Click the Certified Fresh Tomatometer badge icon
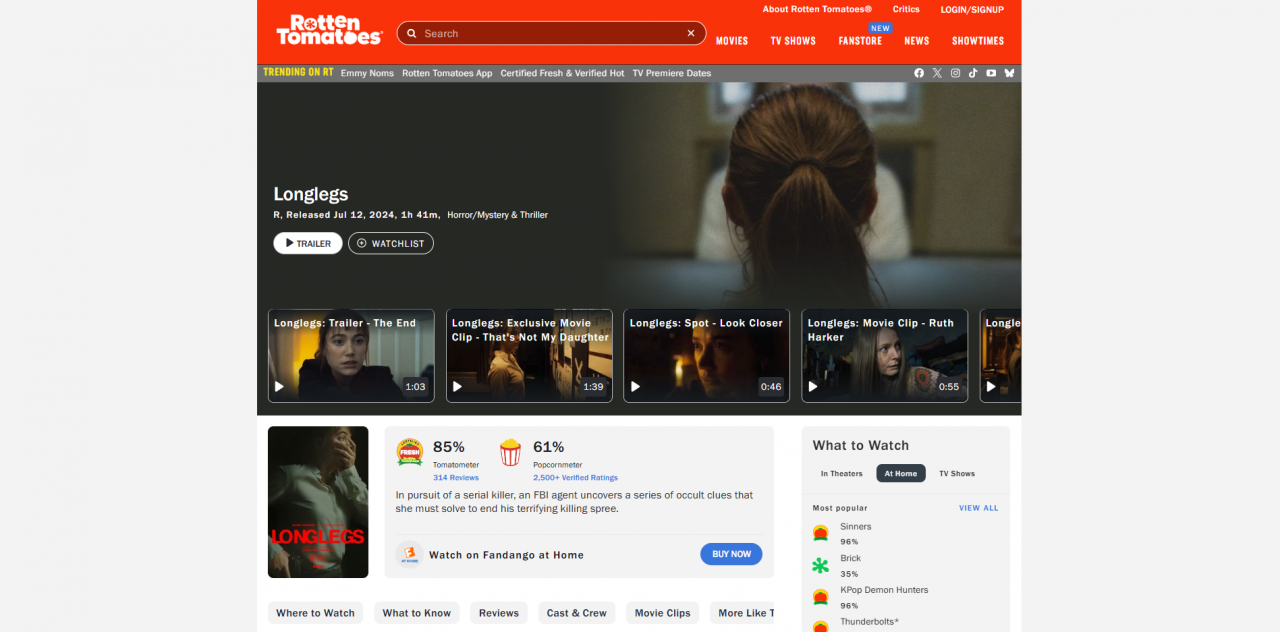 click(410, 452)
